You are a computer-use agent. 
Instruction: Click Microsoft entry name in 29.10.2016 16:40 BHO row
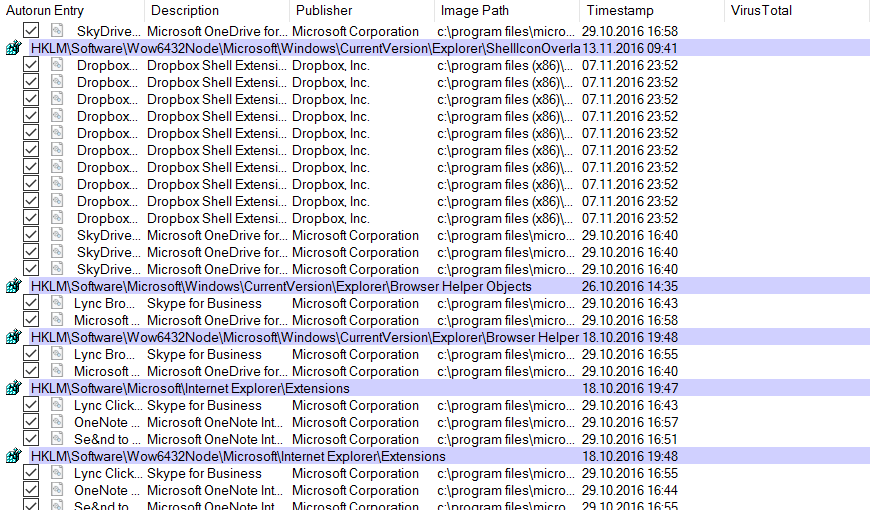pyautogui.click(x=107, y=371)
